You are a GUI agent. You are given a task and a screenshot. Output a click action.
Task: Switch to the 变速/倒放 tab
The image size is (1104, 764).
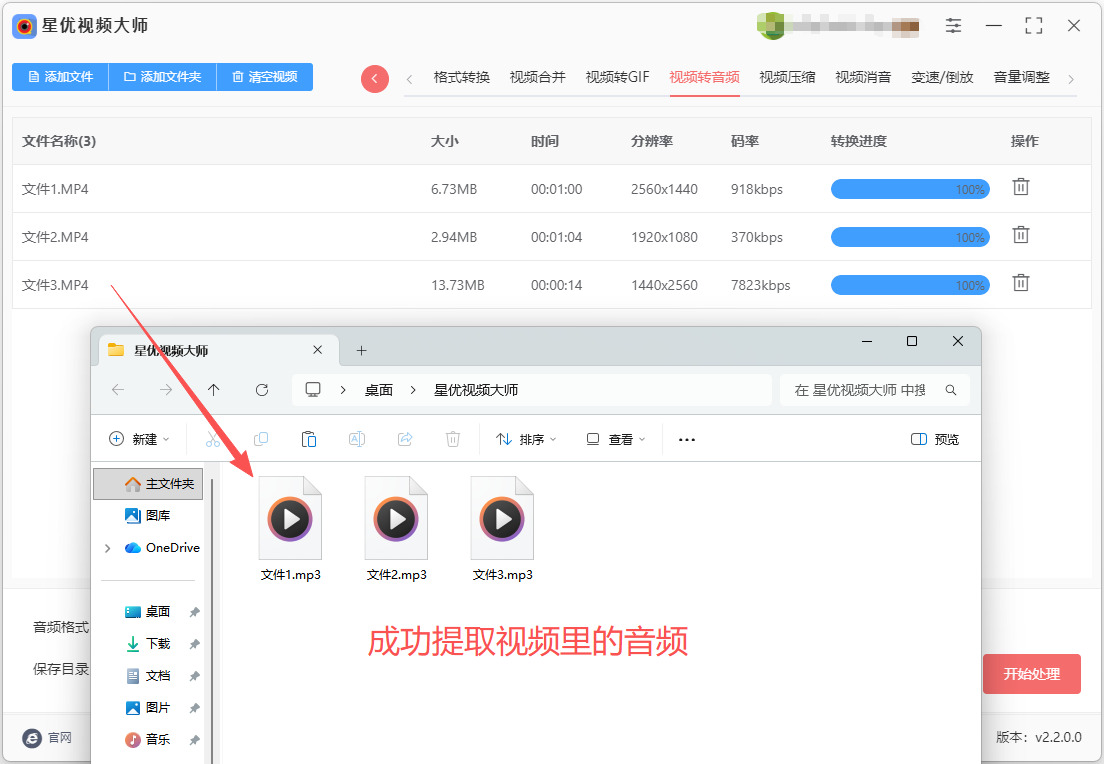[x=942, y=77]
